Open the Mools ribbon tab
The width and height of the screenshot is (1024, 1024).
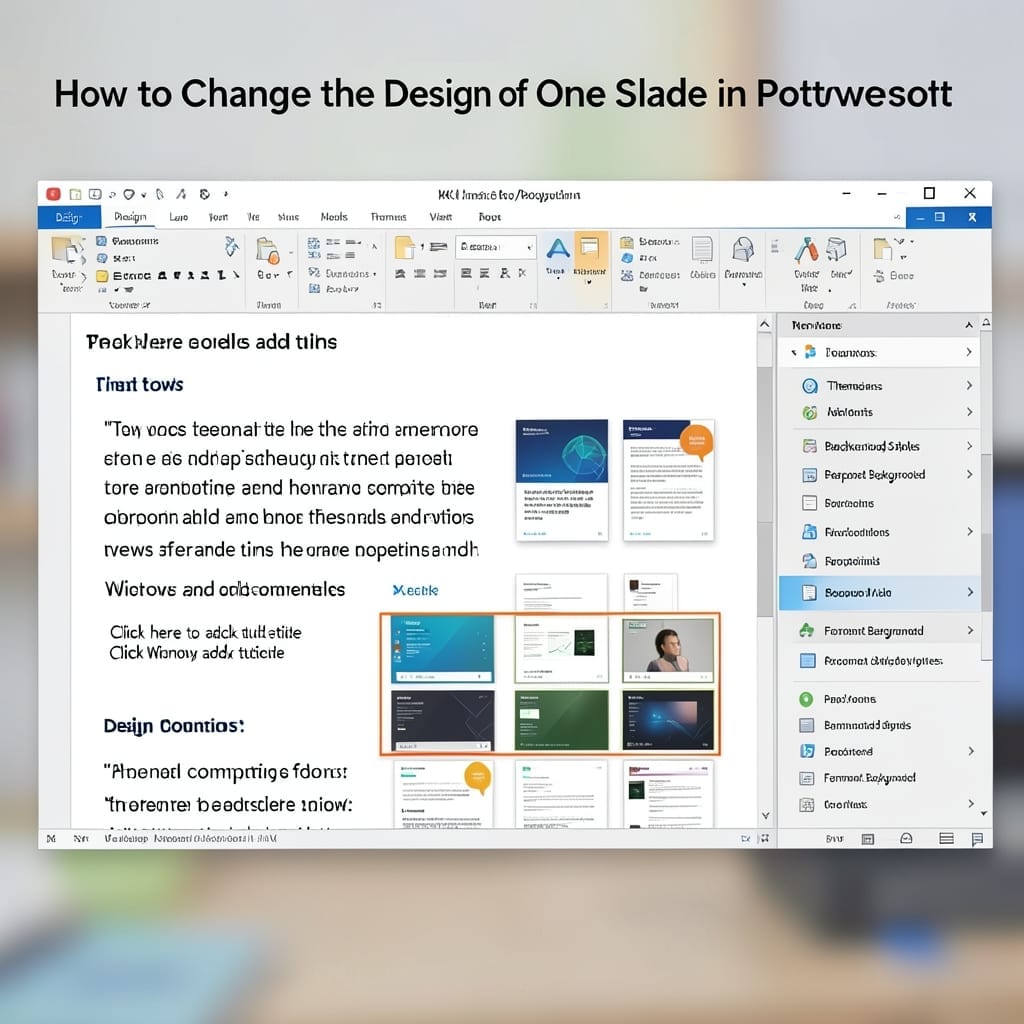coord(334,217)
